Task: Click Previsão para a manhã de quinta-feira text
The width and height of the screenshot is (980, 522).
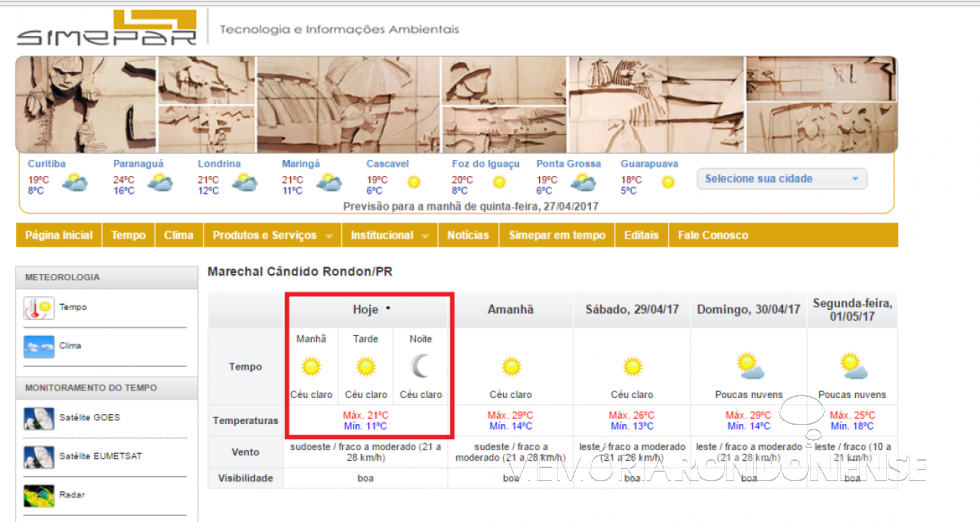Action: 471,206
